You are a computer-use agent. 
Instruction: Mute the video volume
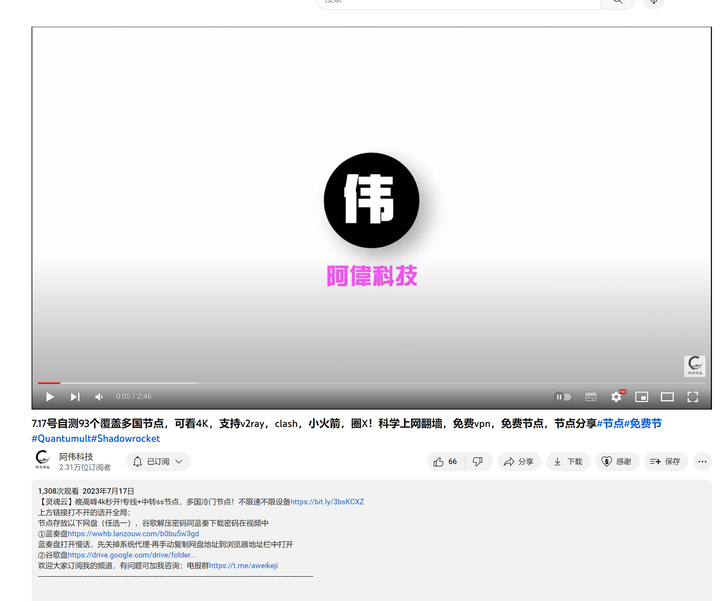pyautogui.click(x=99, y=397)
